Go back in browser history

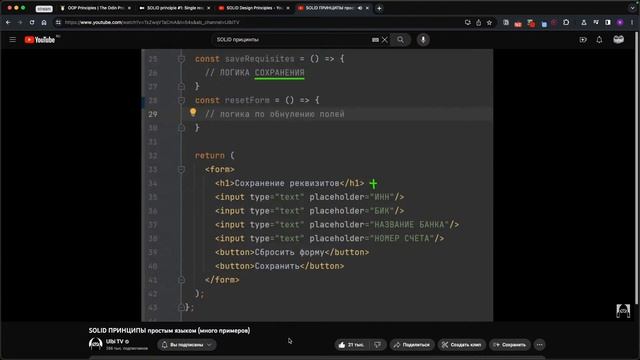click(x=8, y=22)
